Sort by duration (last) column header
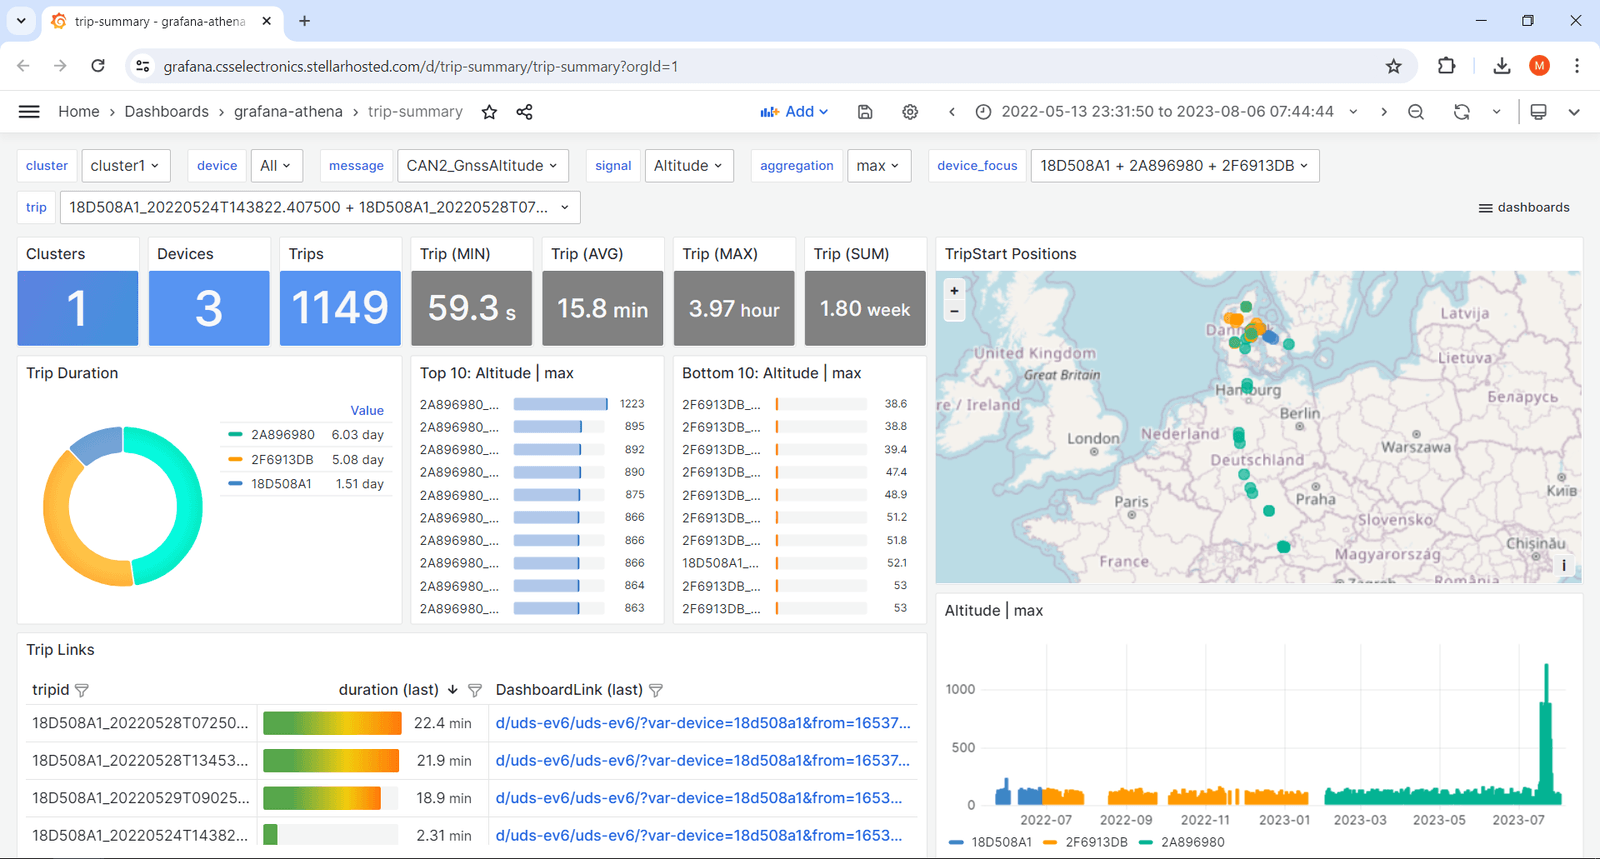 (389, 690)
